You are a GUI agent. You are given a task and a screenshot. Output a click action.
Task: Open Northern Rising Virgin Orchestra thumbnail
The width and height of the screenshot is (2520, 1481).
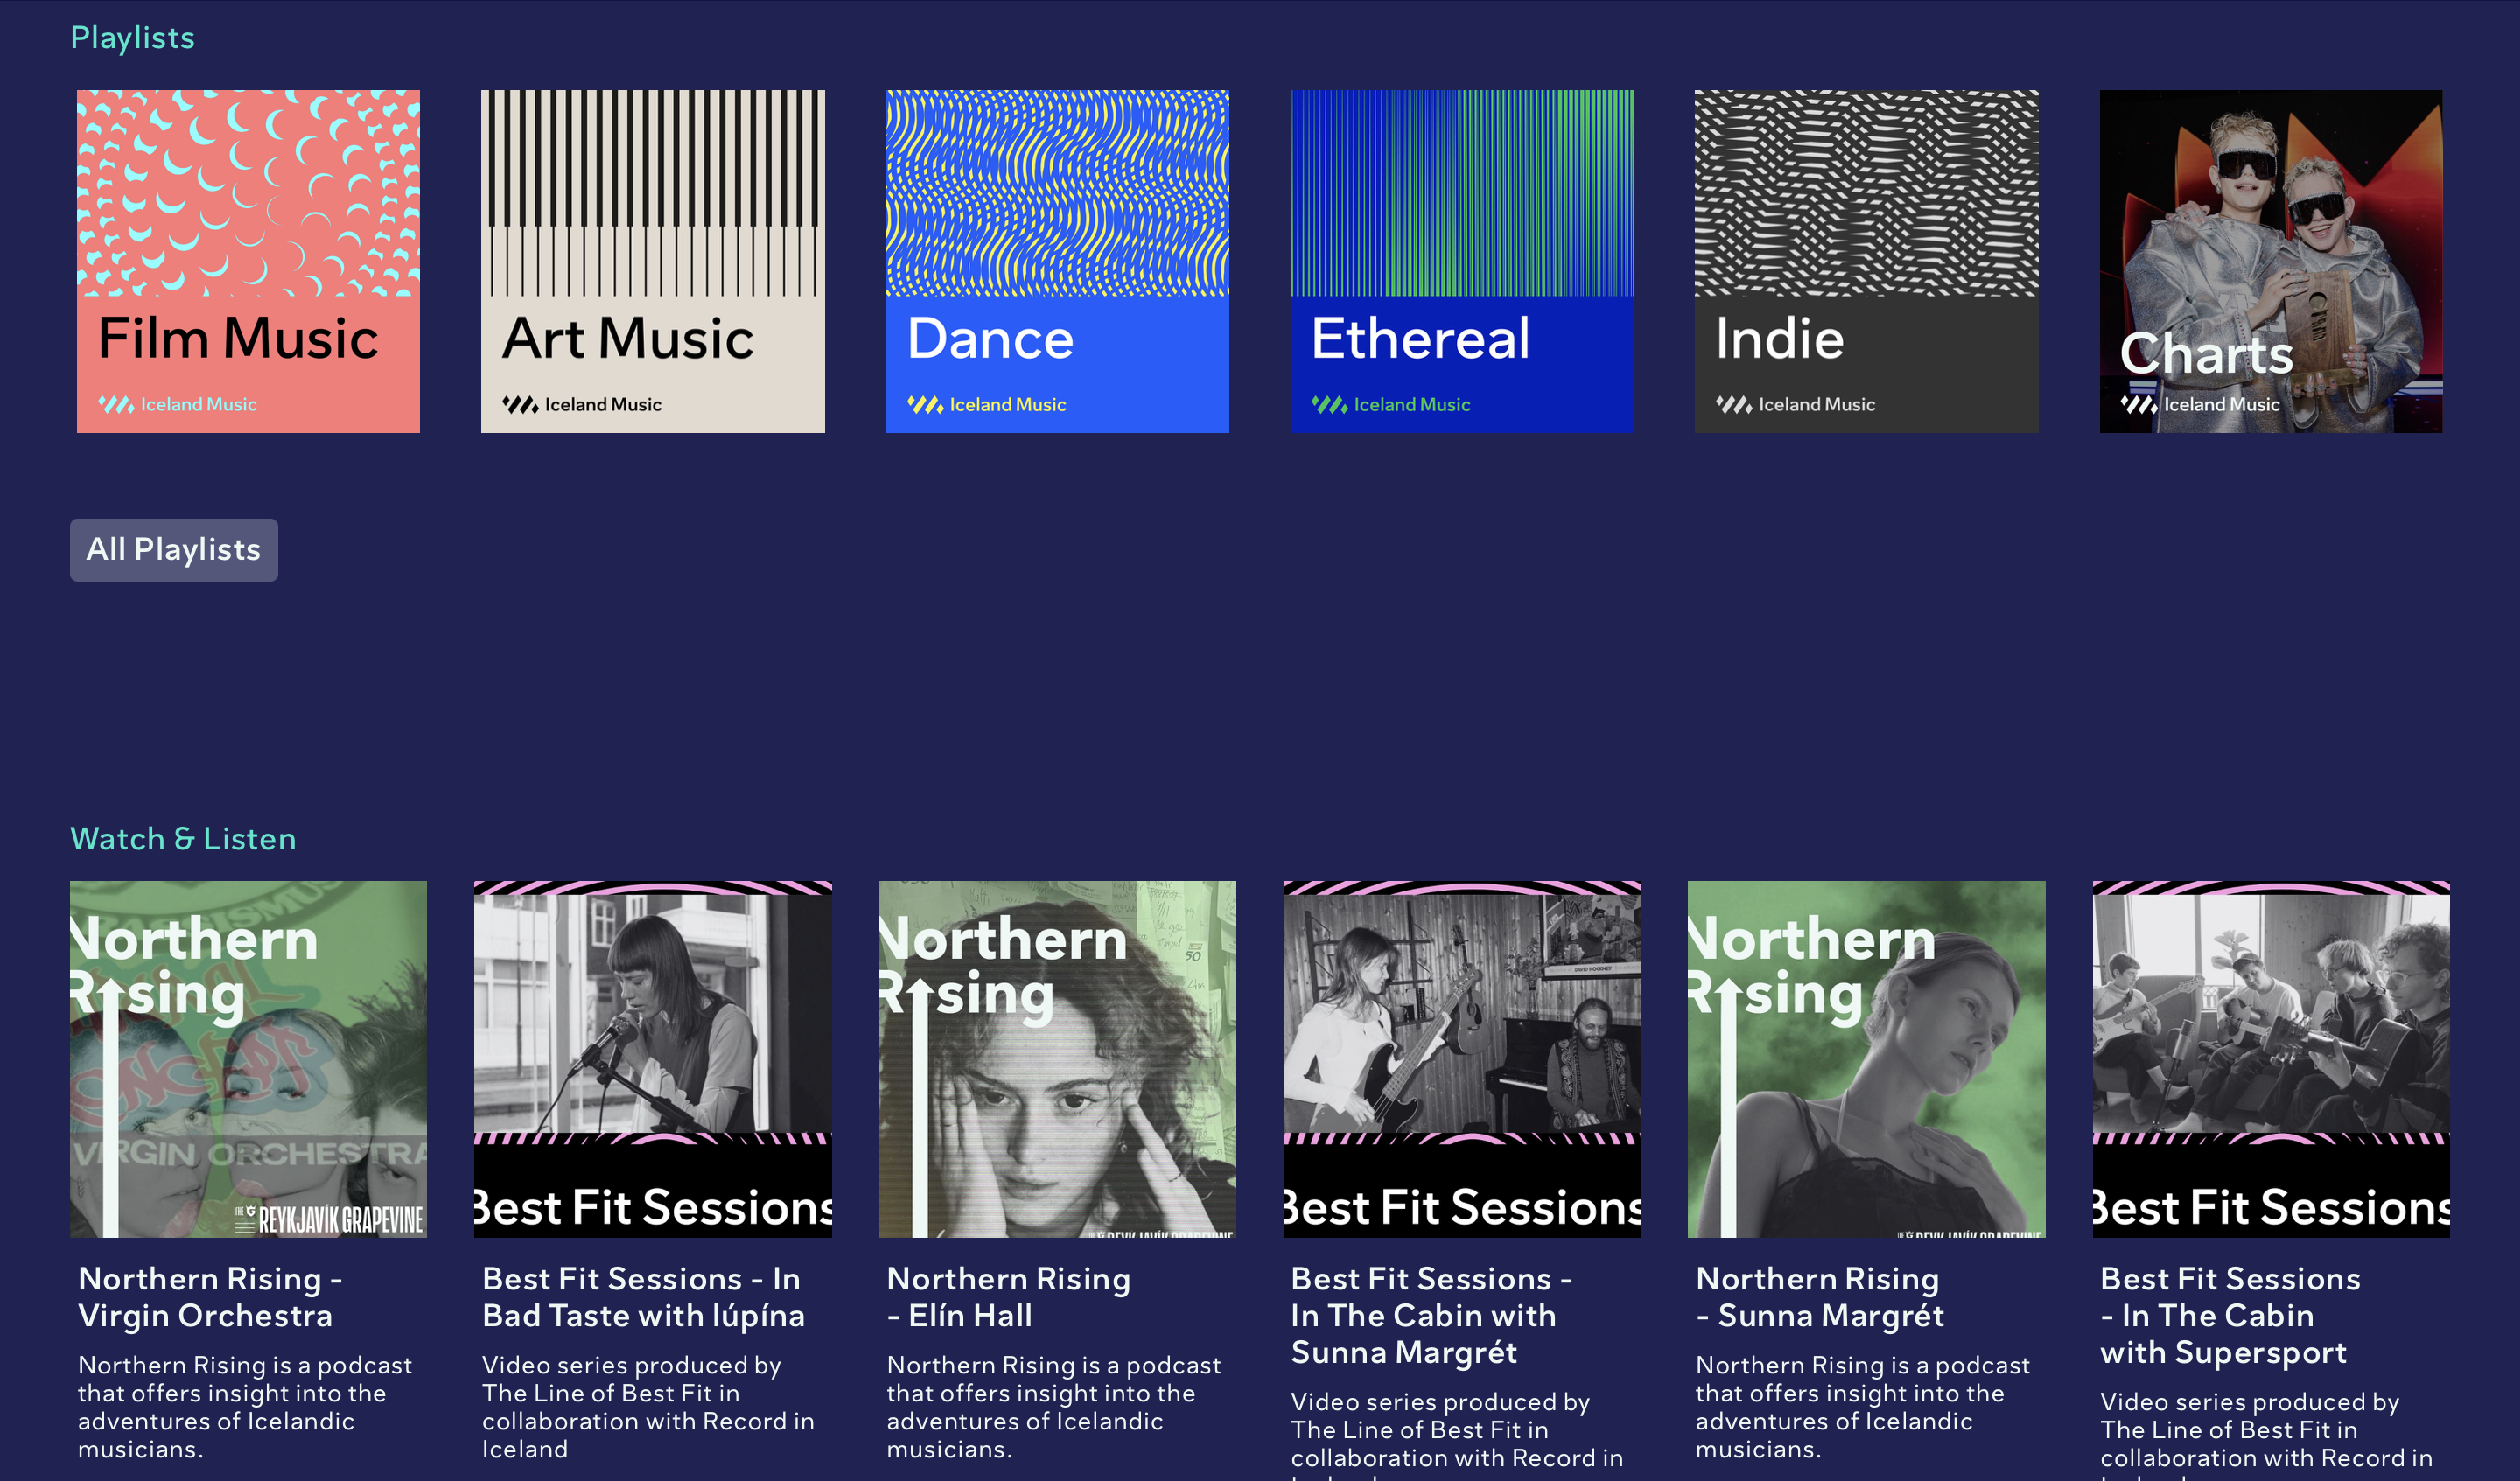point(248,1058)
